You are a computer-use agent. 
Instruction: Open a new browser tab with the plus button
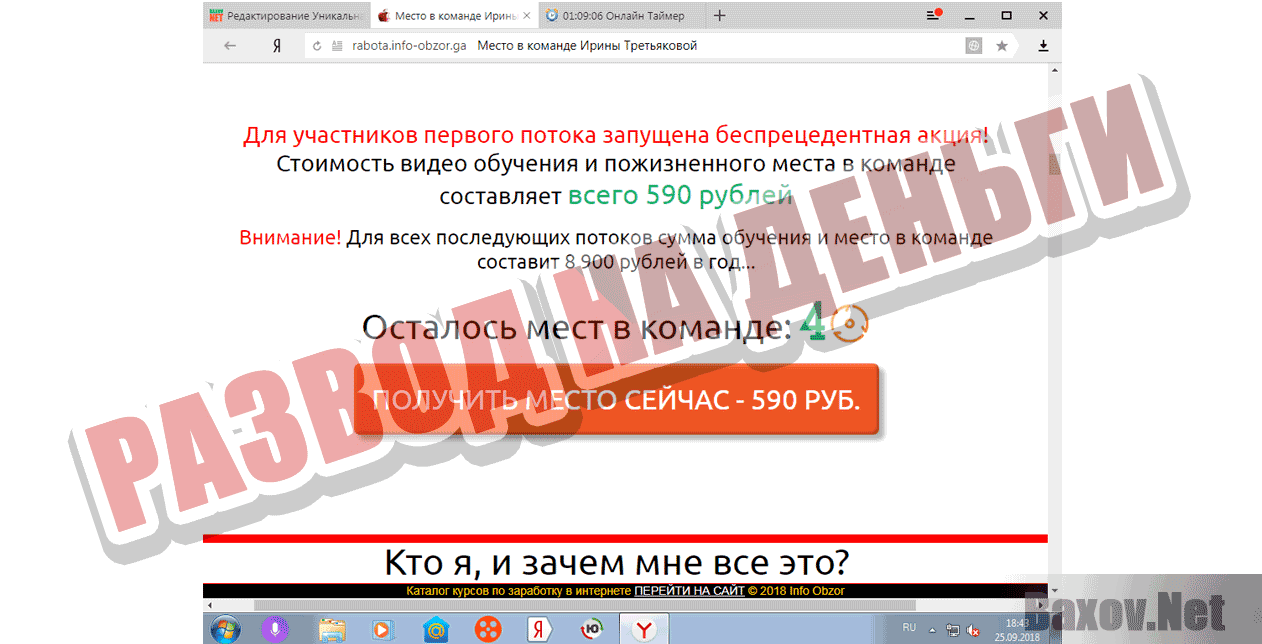[718, 15]
